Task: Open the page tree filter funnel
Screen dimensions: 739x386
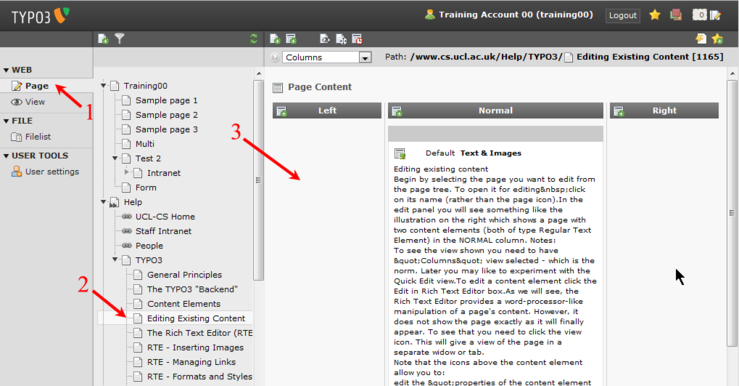Action: (120, 39)
